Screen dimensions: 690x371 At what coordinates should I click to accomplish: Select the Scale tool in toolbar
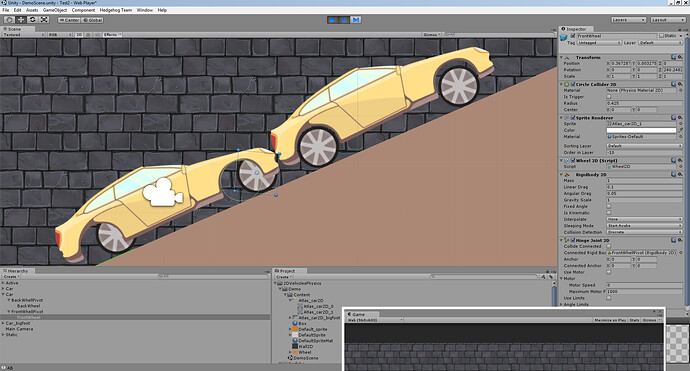pos(44,20)
